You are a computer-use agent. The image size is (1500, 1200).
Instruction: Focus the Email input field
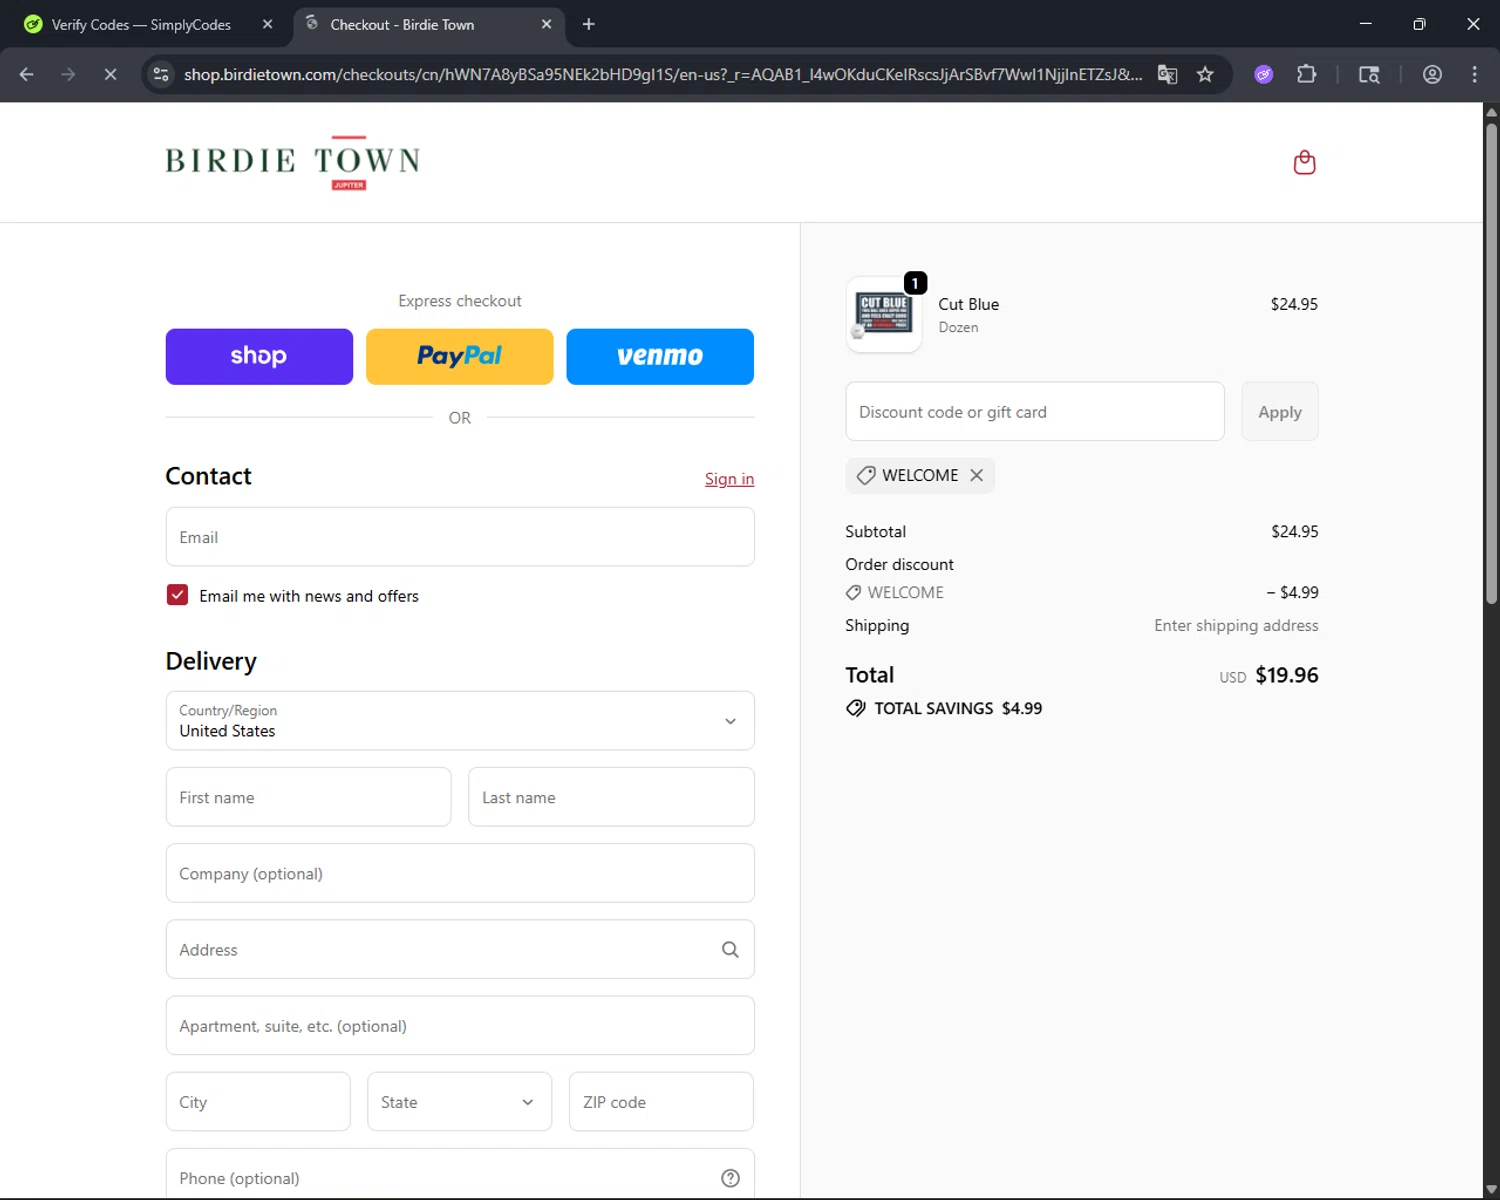(x=460, y=537)
